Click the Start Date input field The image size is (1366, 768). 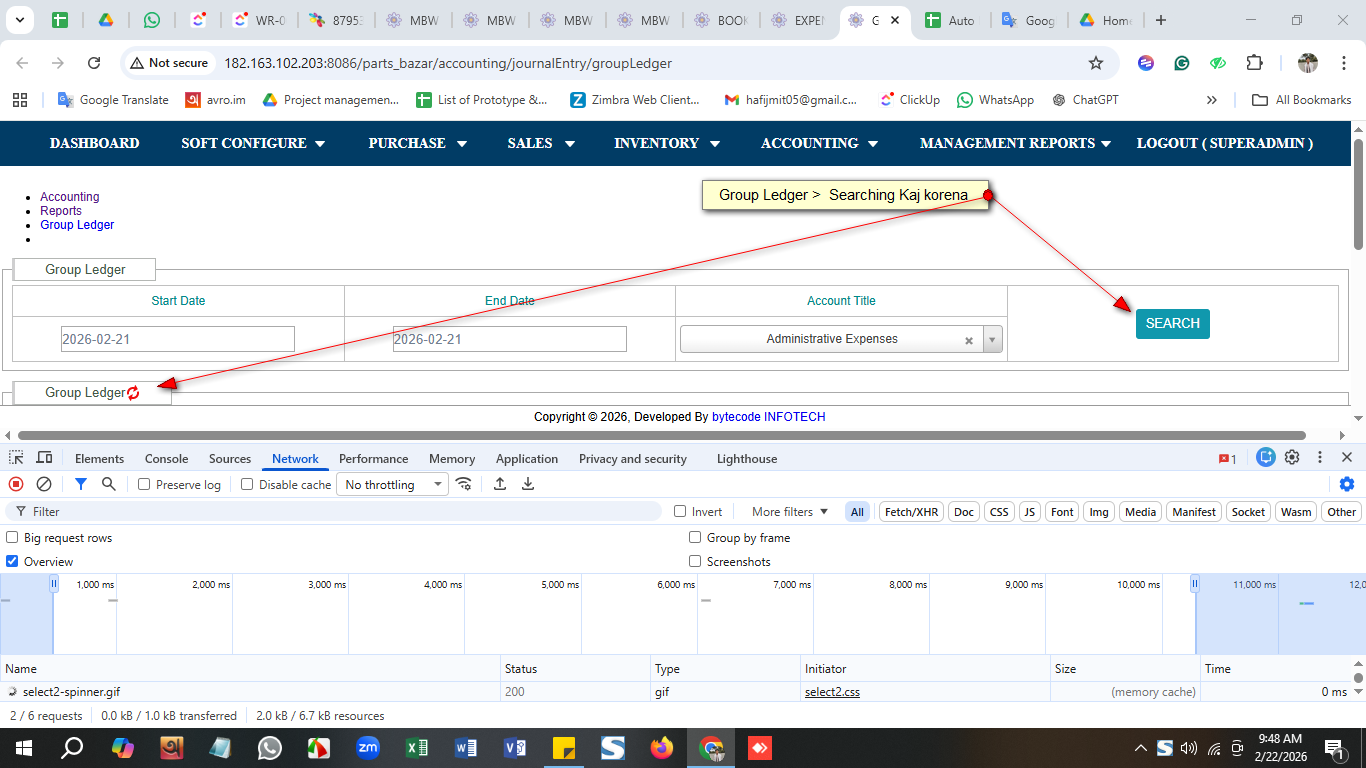[x=178, y=339]
